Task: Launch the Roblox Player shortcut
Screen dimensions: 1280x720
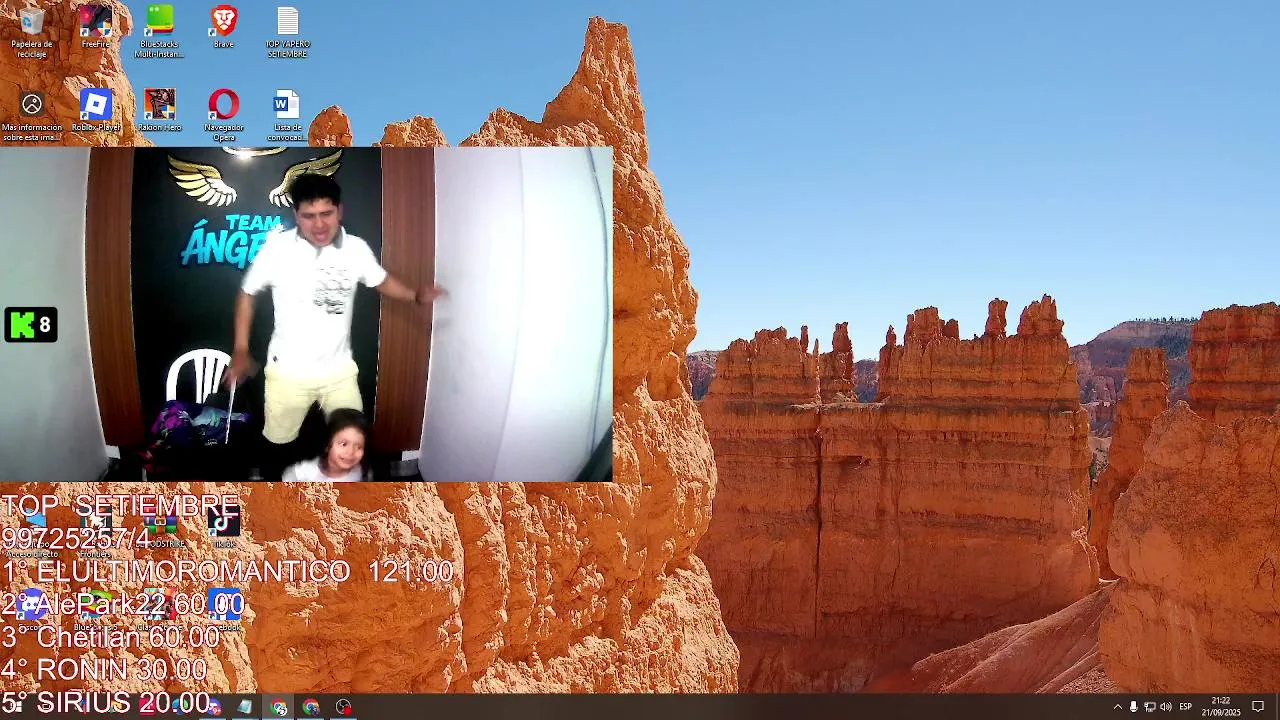Action: point(96,111)
